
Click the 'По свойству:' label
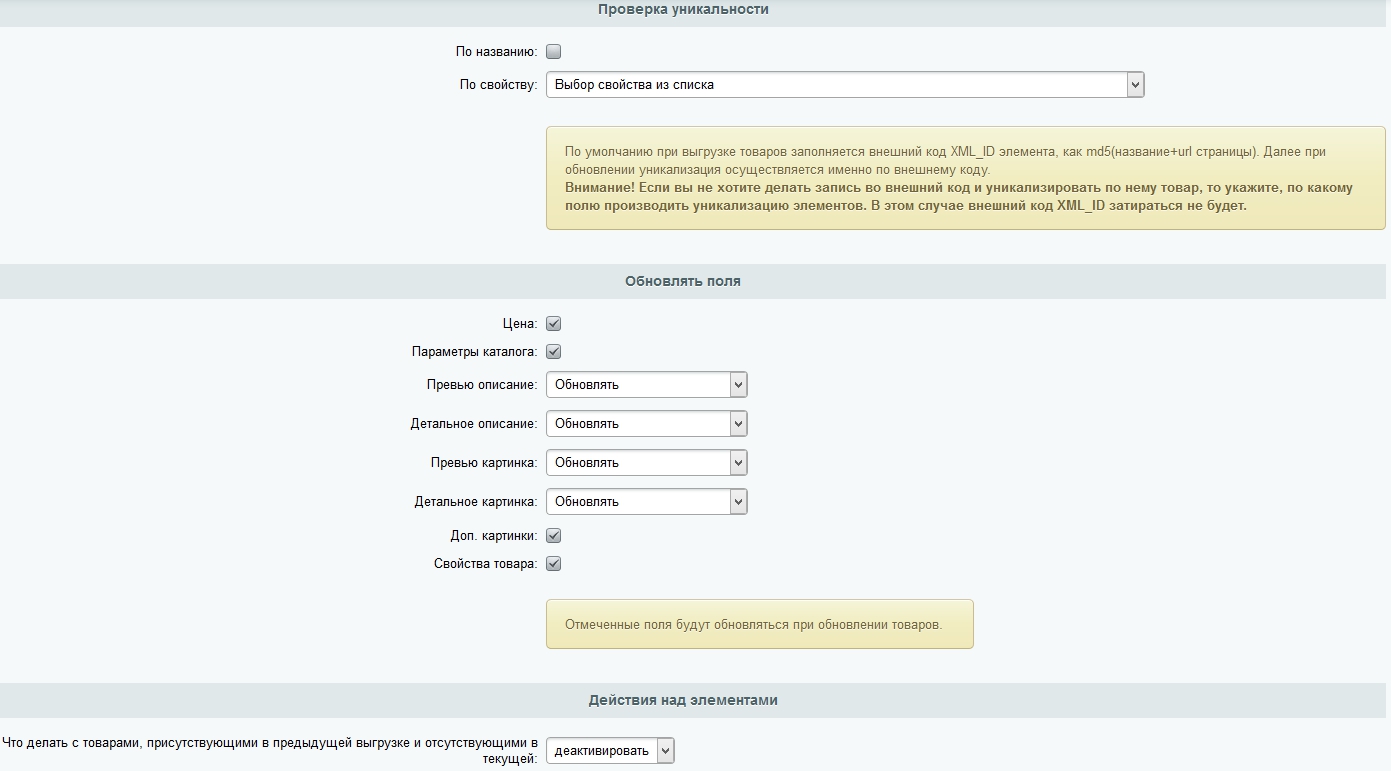pos(498,85)
